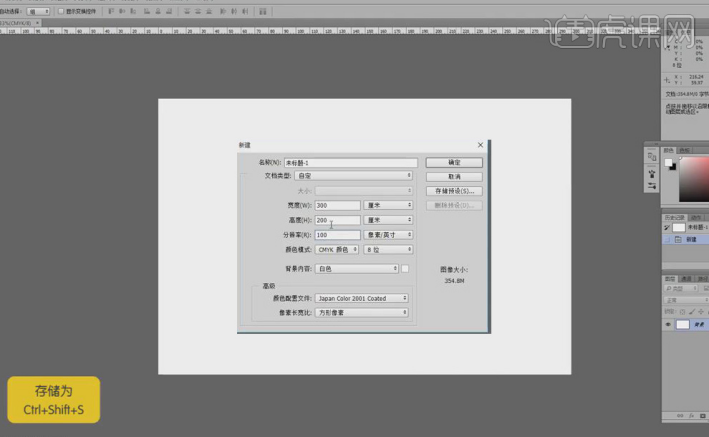Open the 颜色模式 CMYK color mode dropdown
Viewport: 709px width, 437px height.
coord(337,249)
